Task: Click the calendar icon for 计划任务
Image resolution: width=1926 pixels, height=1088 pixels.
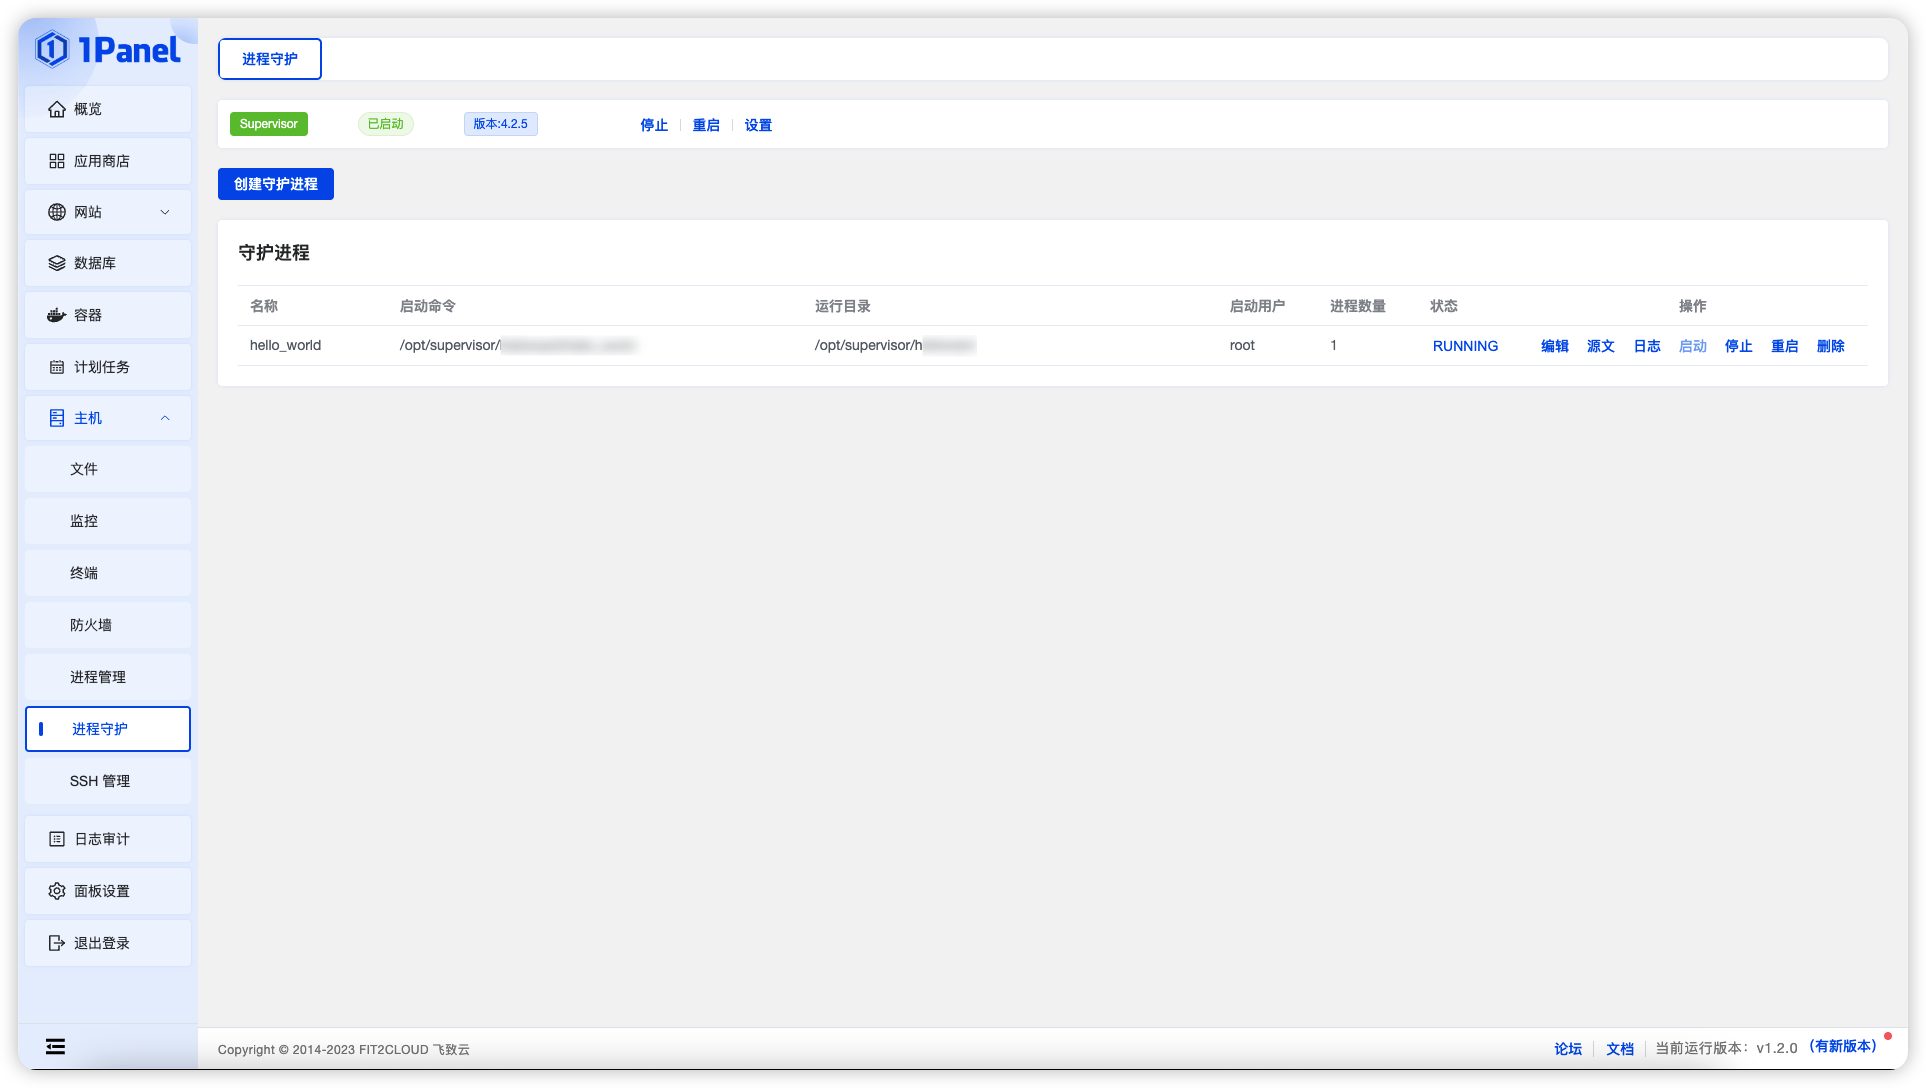Action: (57, 367)
